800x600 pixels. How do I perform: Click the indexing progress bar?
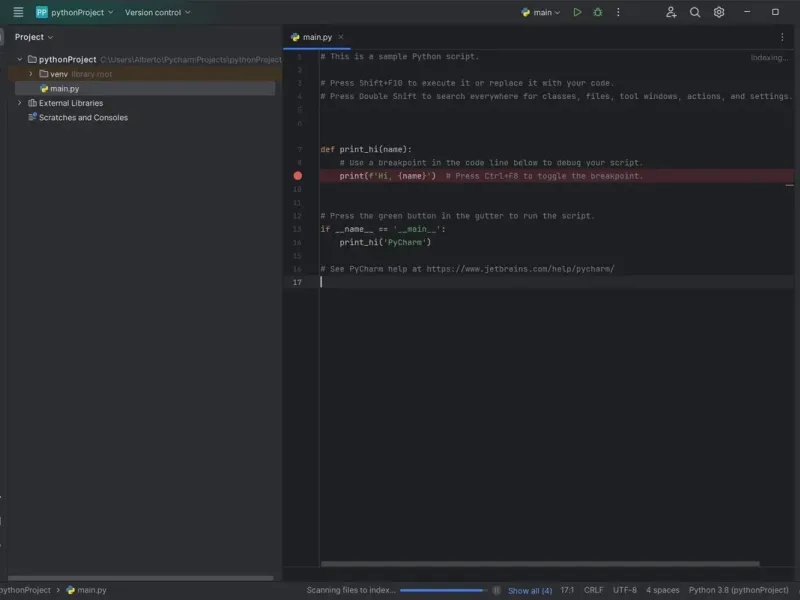[443, 590]
